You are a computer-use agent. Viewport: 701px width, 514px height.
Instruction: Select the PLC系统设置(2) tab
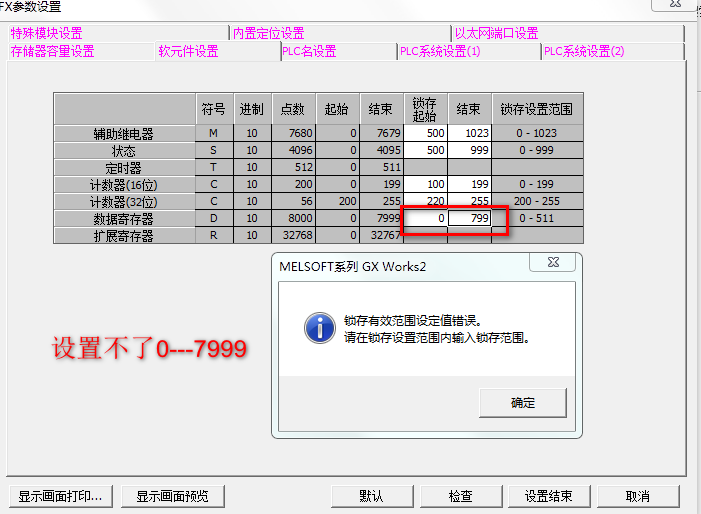(584, 51)
